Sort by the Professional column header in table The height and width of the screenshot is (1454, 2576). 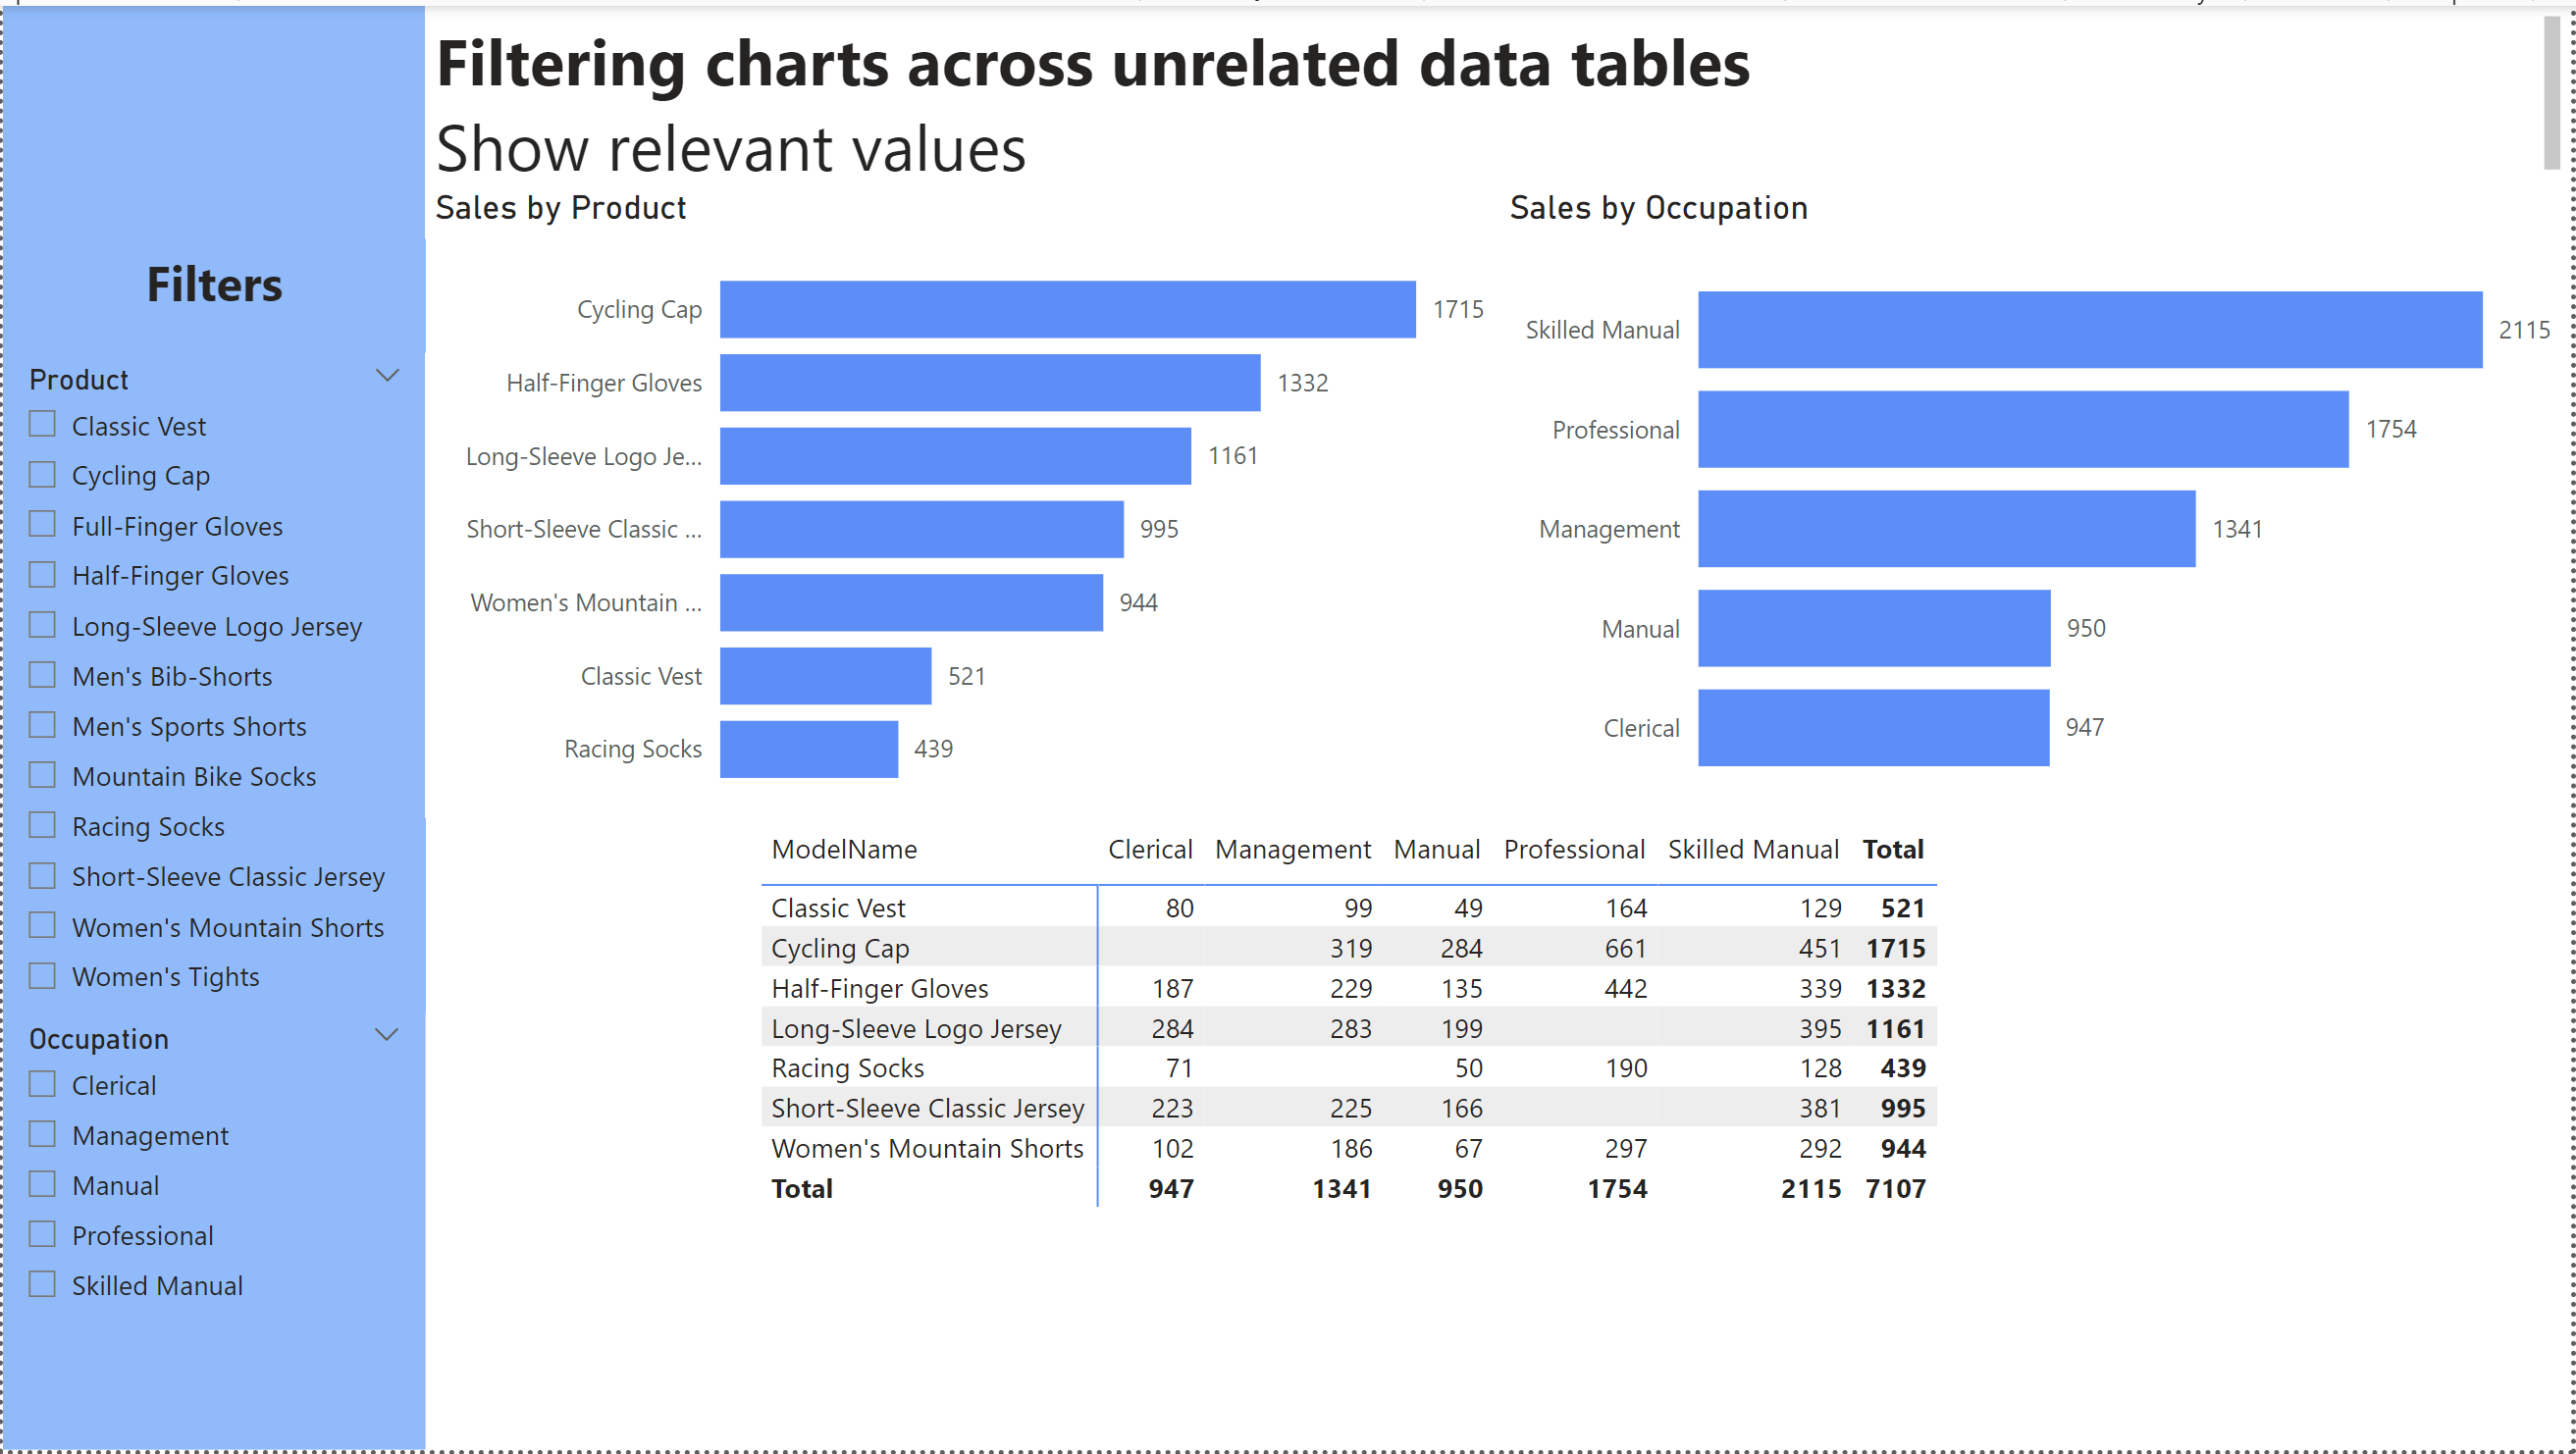[1573, 850]
